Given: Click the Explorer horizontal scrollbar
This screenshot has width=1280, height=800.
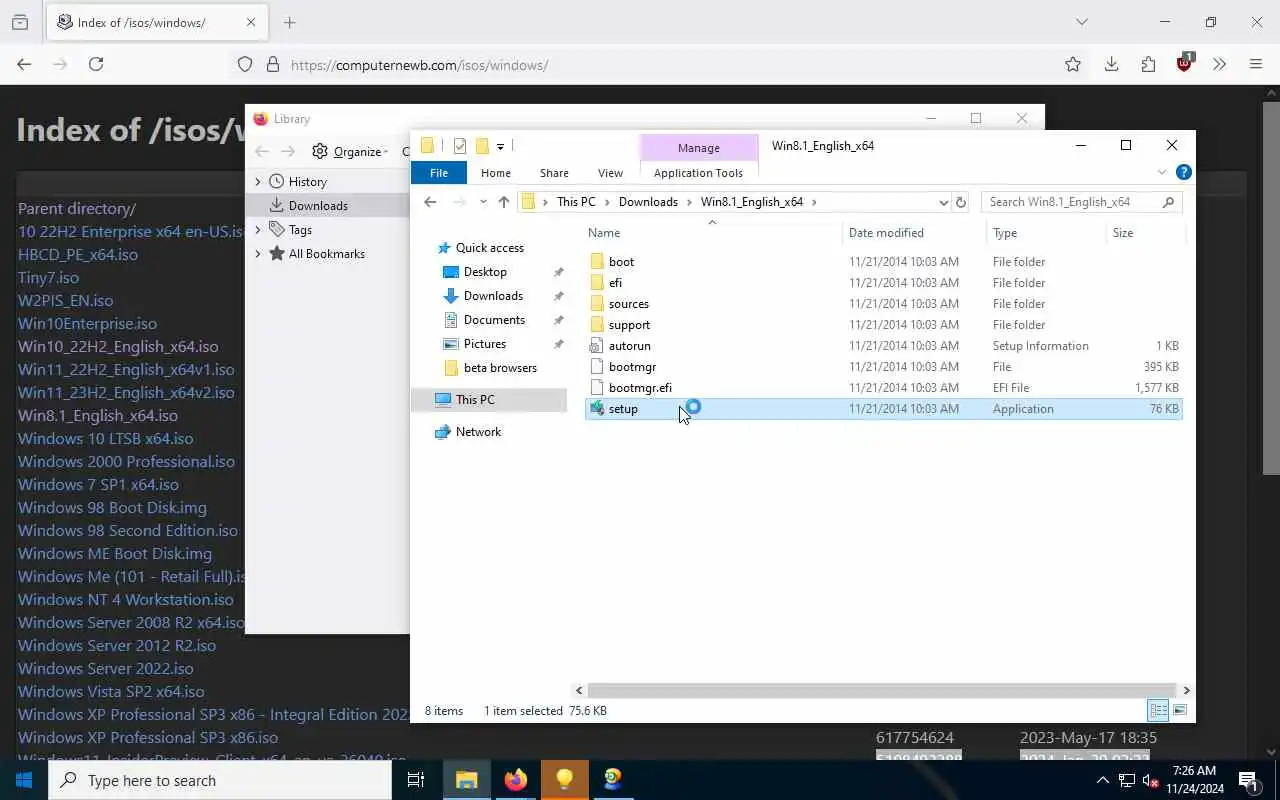Looking at the screenshot, I should click(x=882, y=690).
